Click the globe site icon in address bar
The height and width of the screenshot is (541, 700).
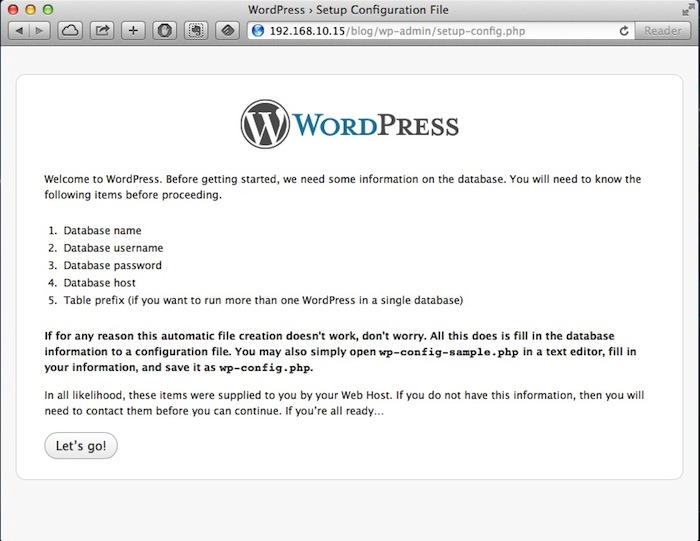[257, 31]
